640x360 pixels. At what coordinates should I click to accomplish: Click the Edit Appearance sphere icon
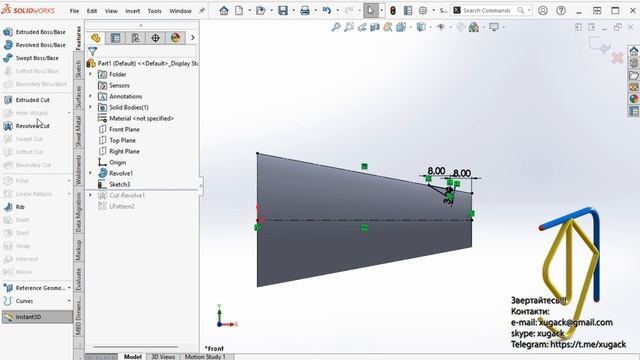point(474,27)
